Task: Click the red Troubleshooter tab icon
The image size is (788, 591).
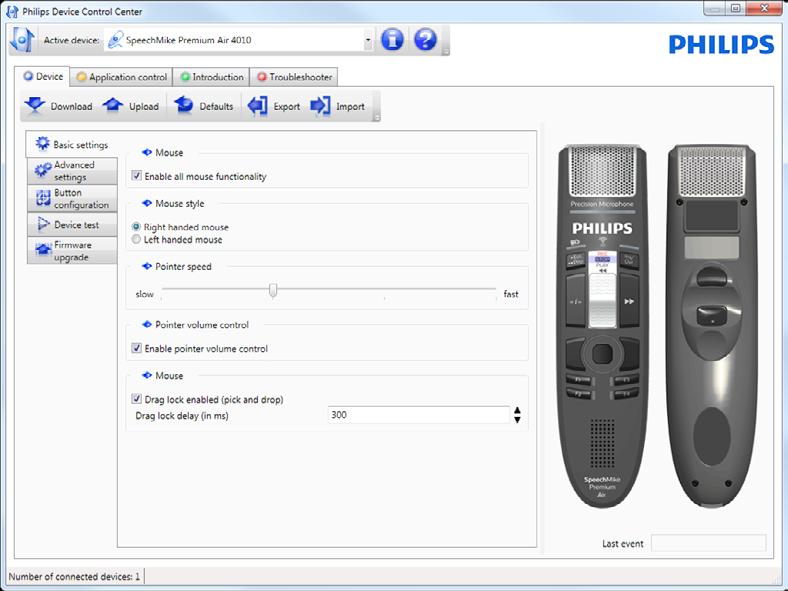Action: (x=261, y=77)
